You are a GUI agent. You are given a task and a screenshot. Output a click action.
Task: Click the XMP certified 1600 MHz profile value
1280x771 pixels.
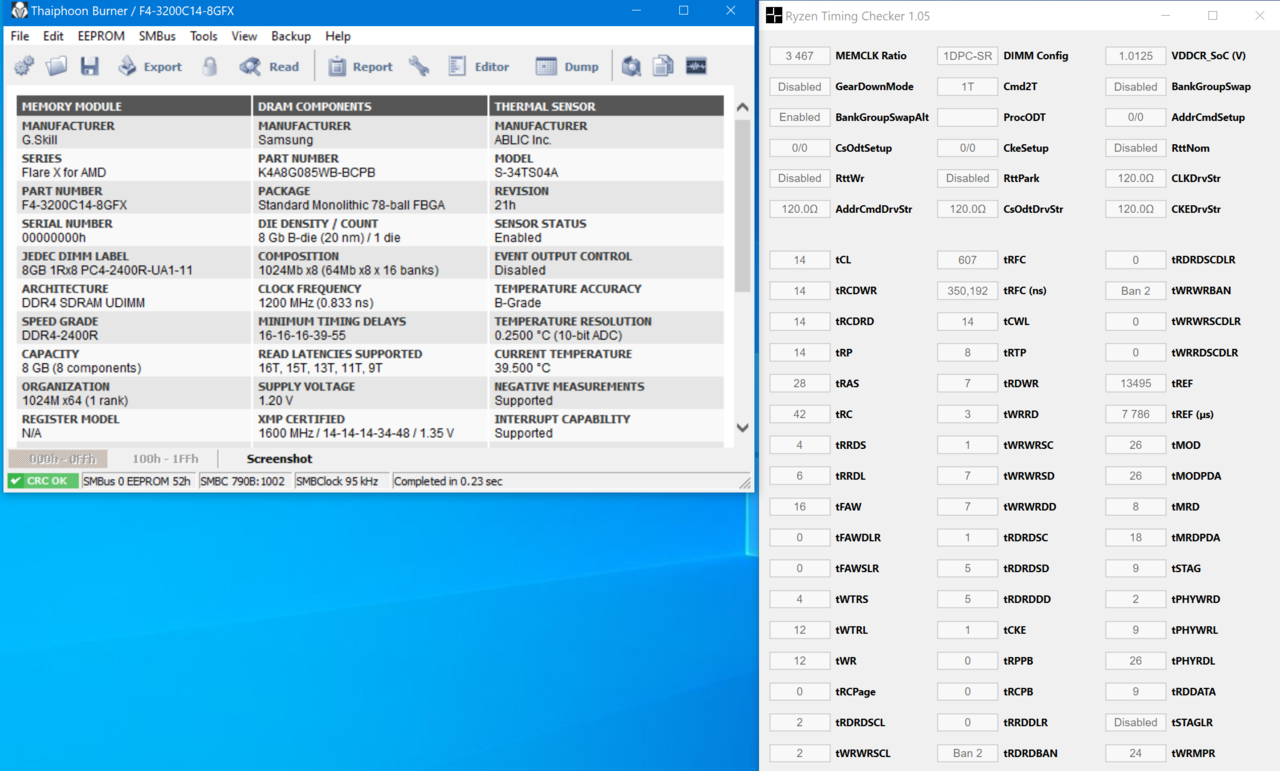356,433
